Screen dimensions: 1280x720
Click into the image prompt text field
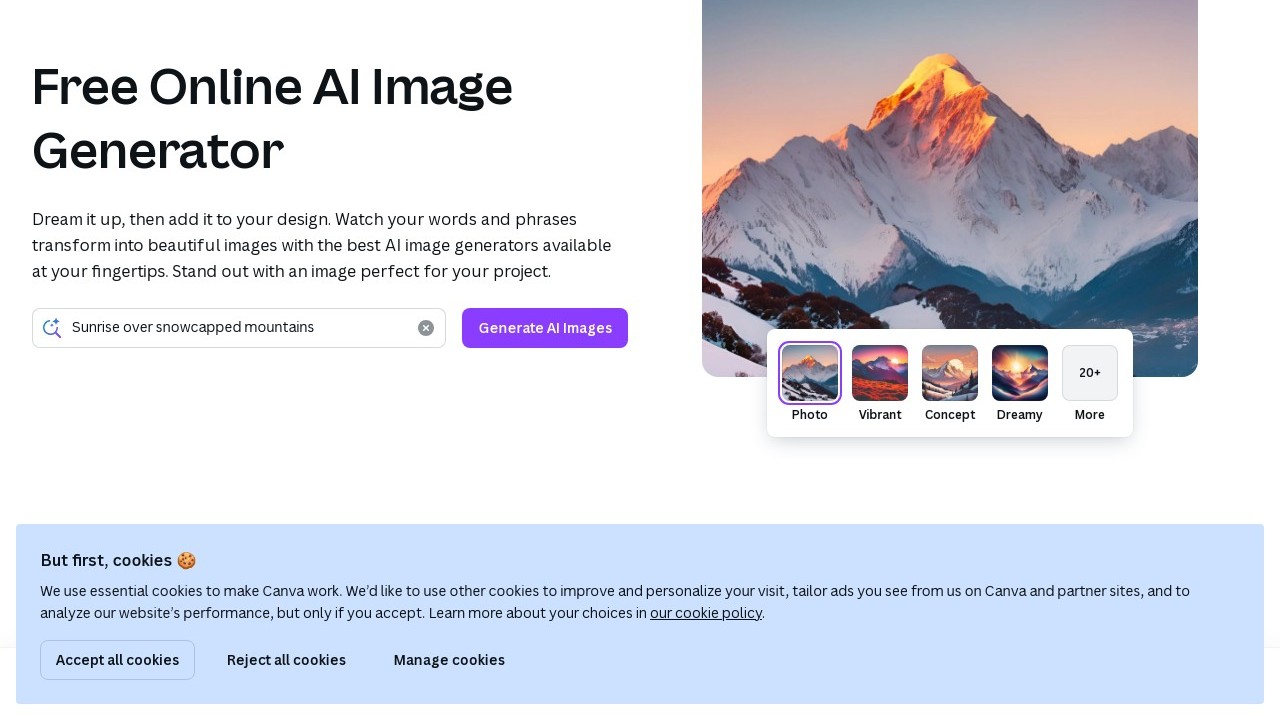click(x=240, y=328)
